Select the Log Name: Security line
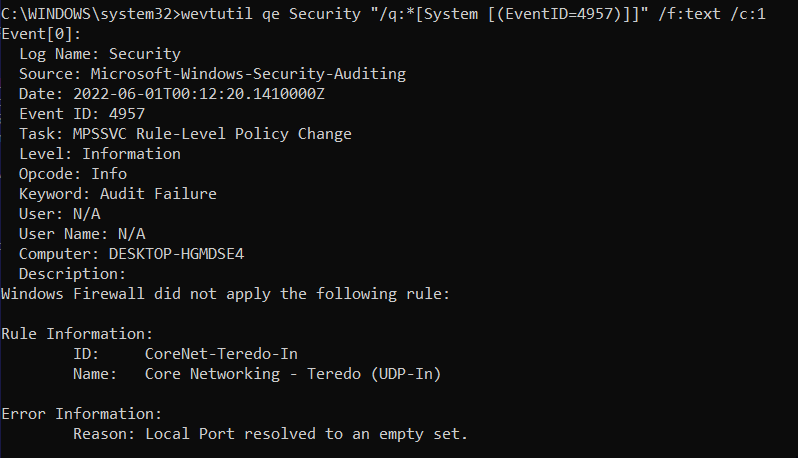This screenshot has height=458, width=798. (x=100, y=54)
